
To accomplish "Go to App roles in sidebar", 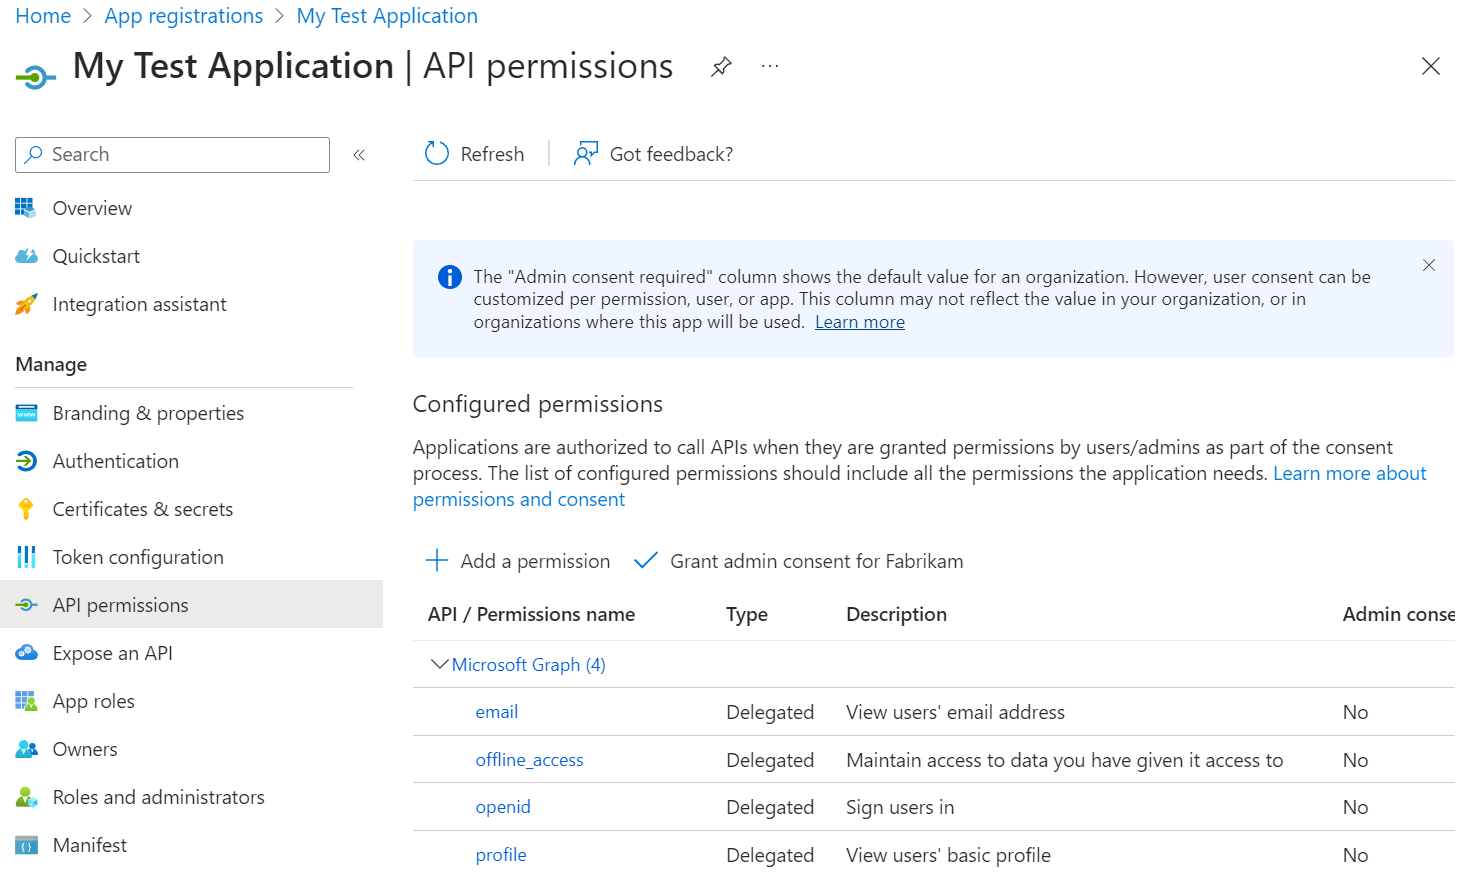I will [x=93, y=701].
